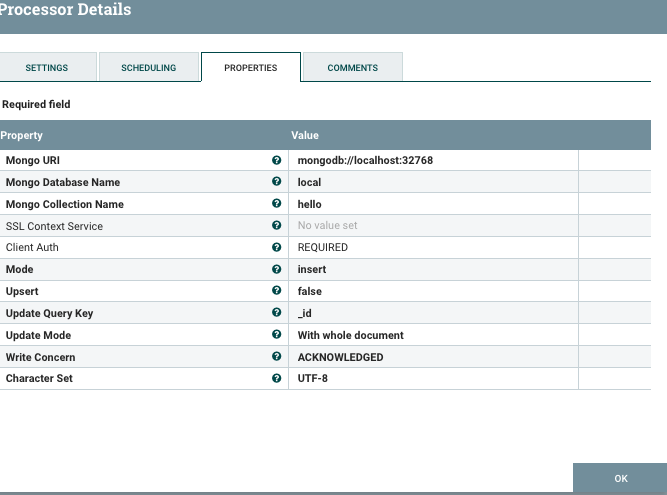Click help icon for Mongo Collection Name
The width and height of the screenshot is (667, 495).
pyautogui.click(x=276, y=204)
